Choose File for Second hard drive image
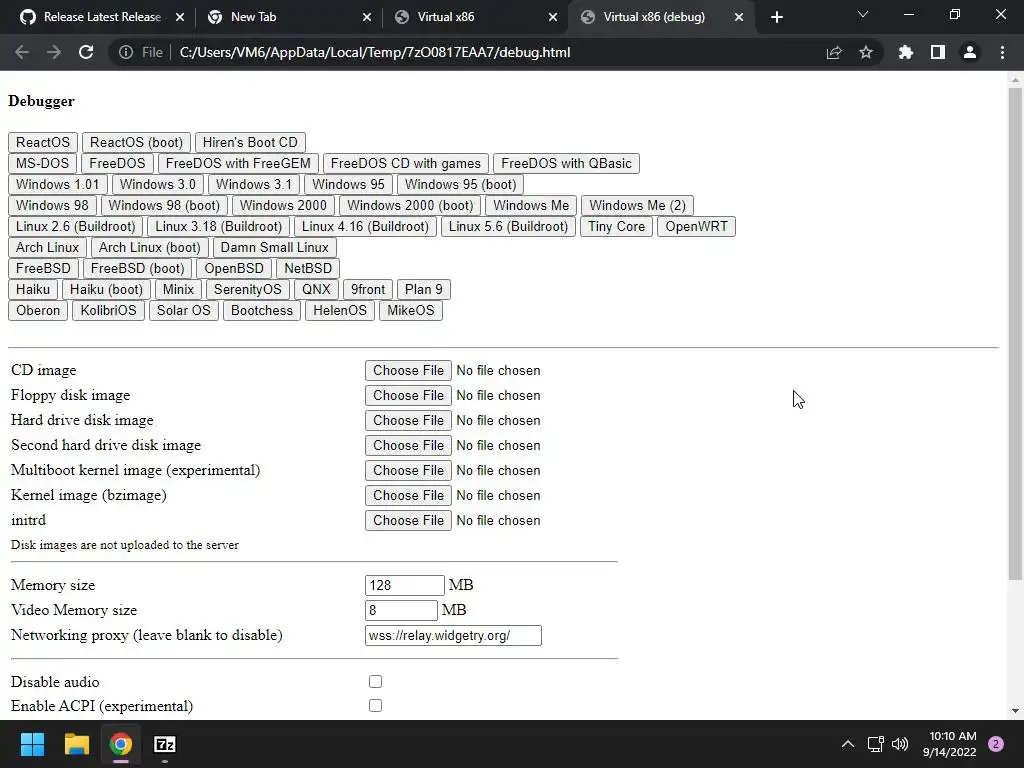The height and width of the screenshot is (768, 1024). [408, 445]
